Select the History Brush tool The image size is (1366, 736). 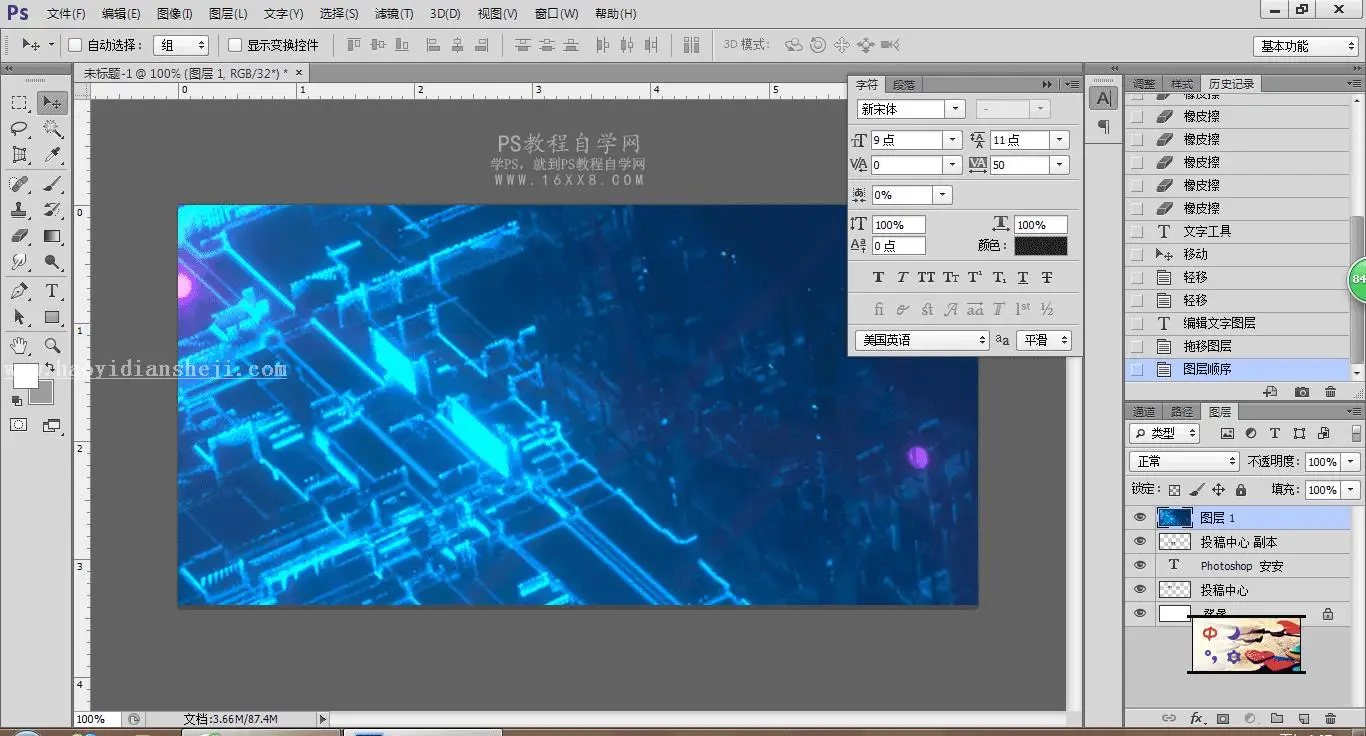point(52,210)
